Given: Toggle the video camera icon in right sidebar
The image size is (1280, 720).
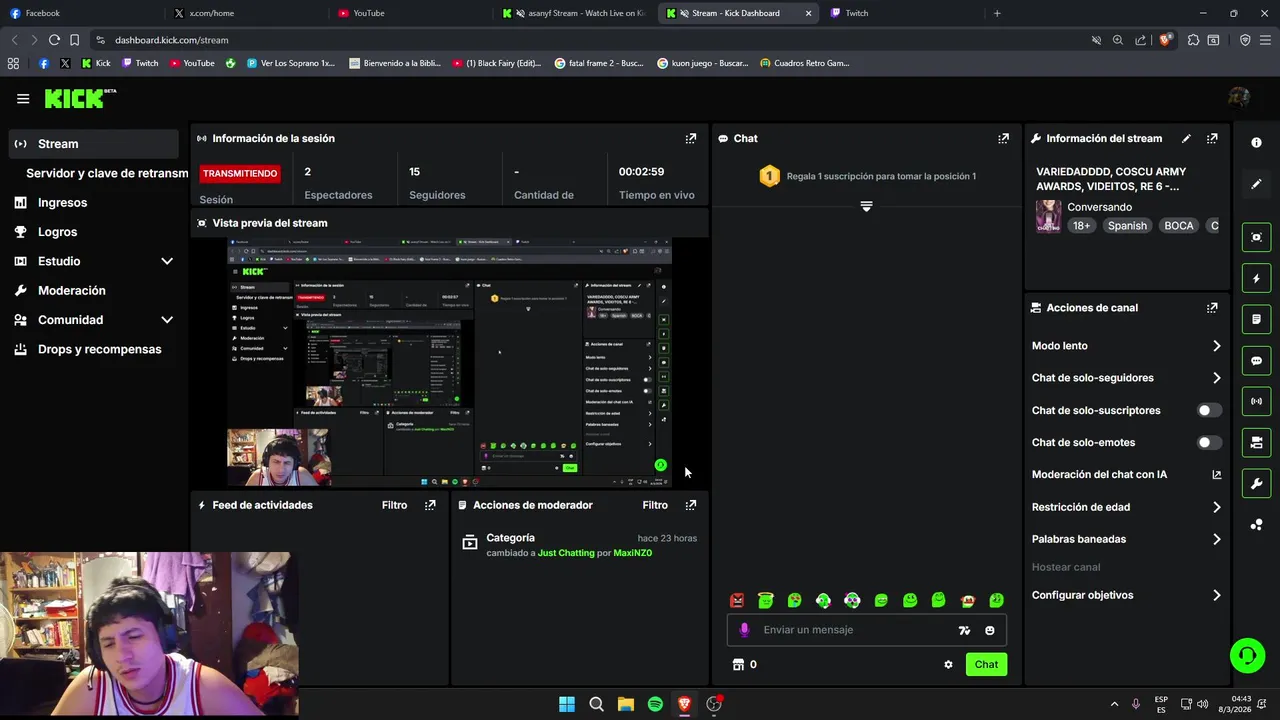Looking at the screenshot, I should point(1256,443).
